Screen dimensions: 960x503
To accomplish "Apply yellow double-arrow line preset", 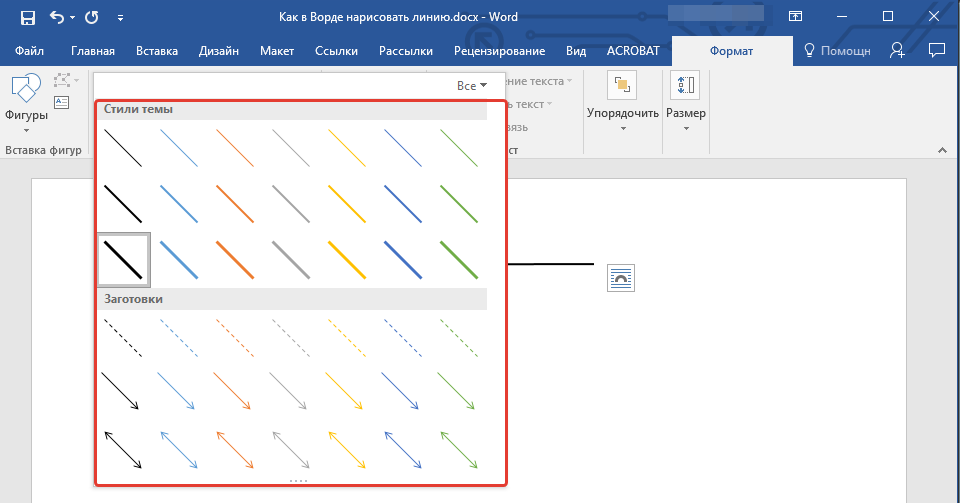I will coord(347,450).
